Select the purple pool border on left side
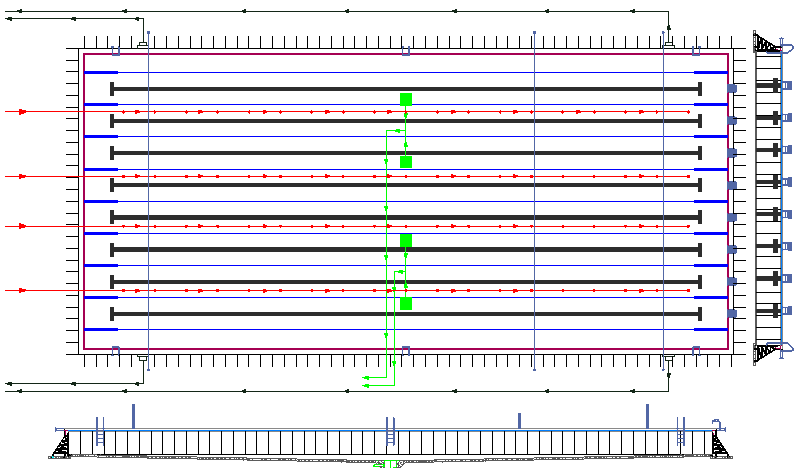Viewport: 798px width, 468px height. [84, 200]
